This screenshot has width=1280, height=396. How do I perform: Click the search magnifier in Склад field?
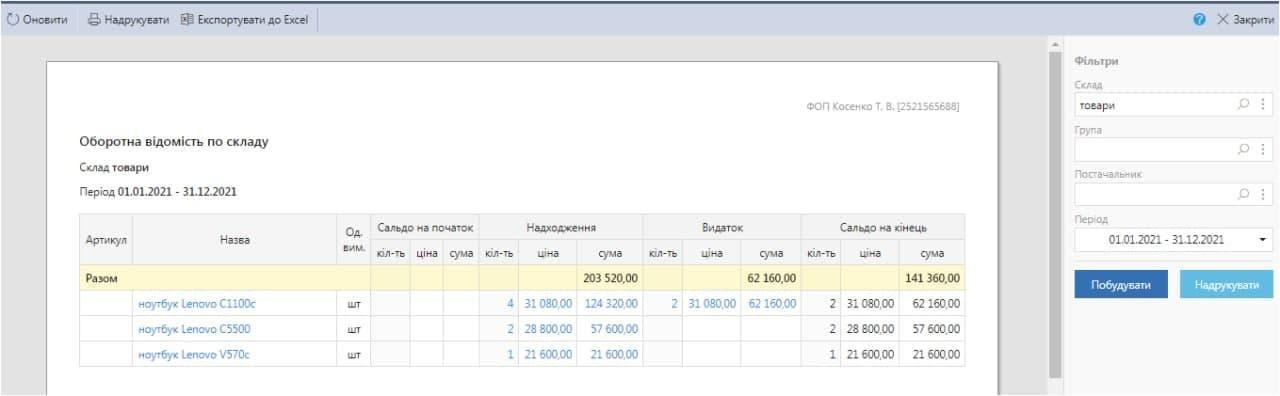coord(1244,105)
